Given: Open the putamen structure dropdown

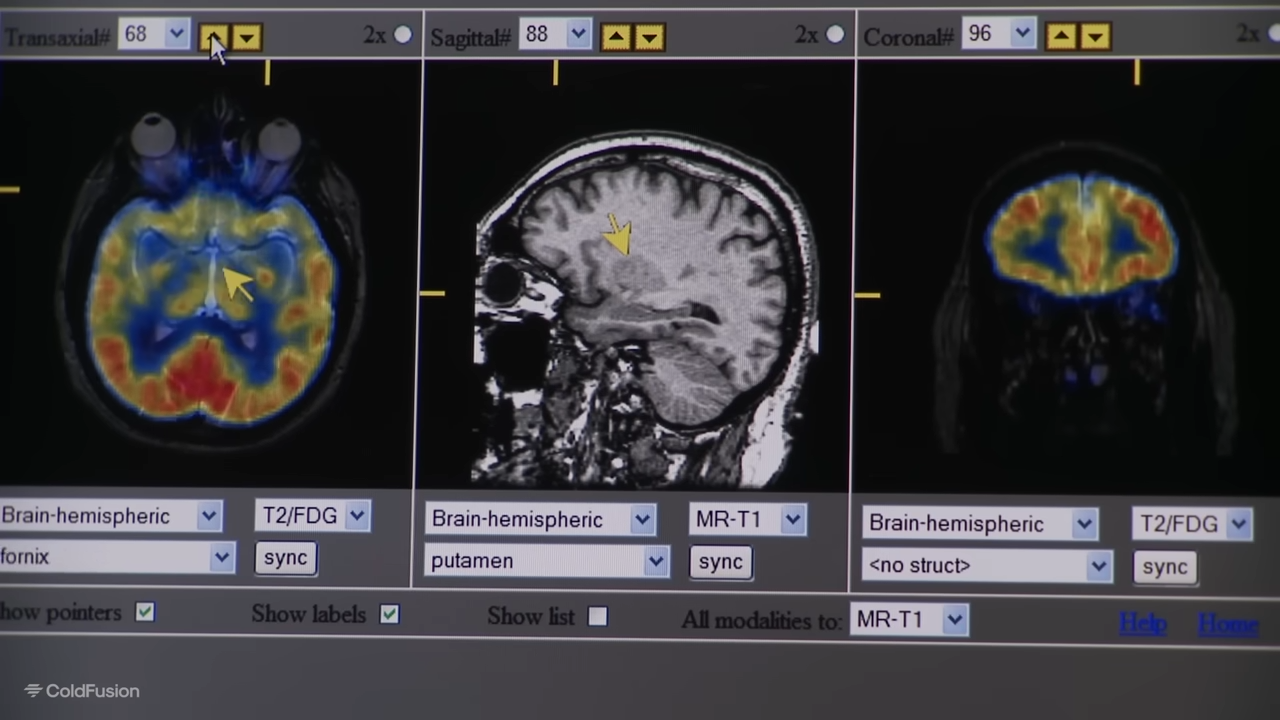Looking at the screenshot, I should [655, 561].
